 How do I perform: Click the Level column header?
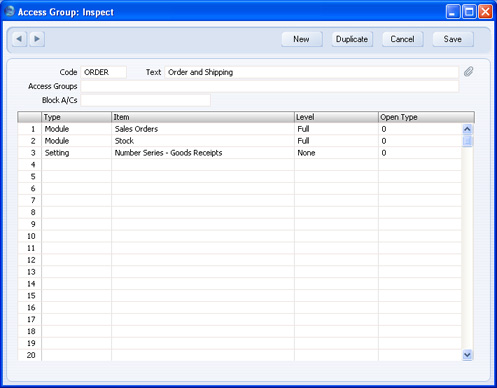coord(336,117)
